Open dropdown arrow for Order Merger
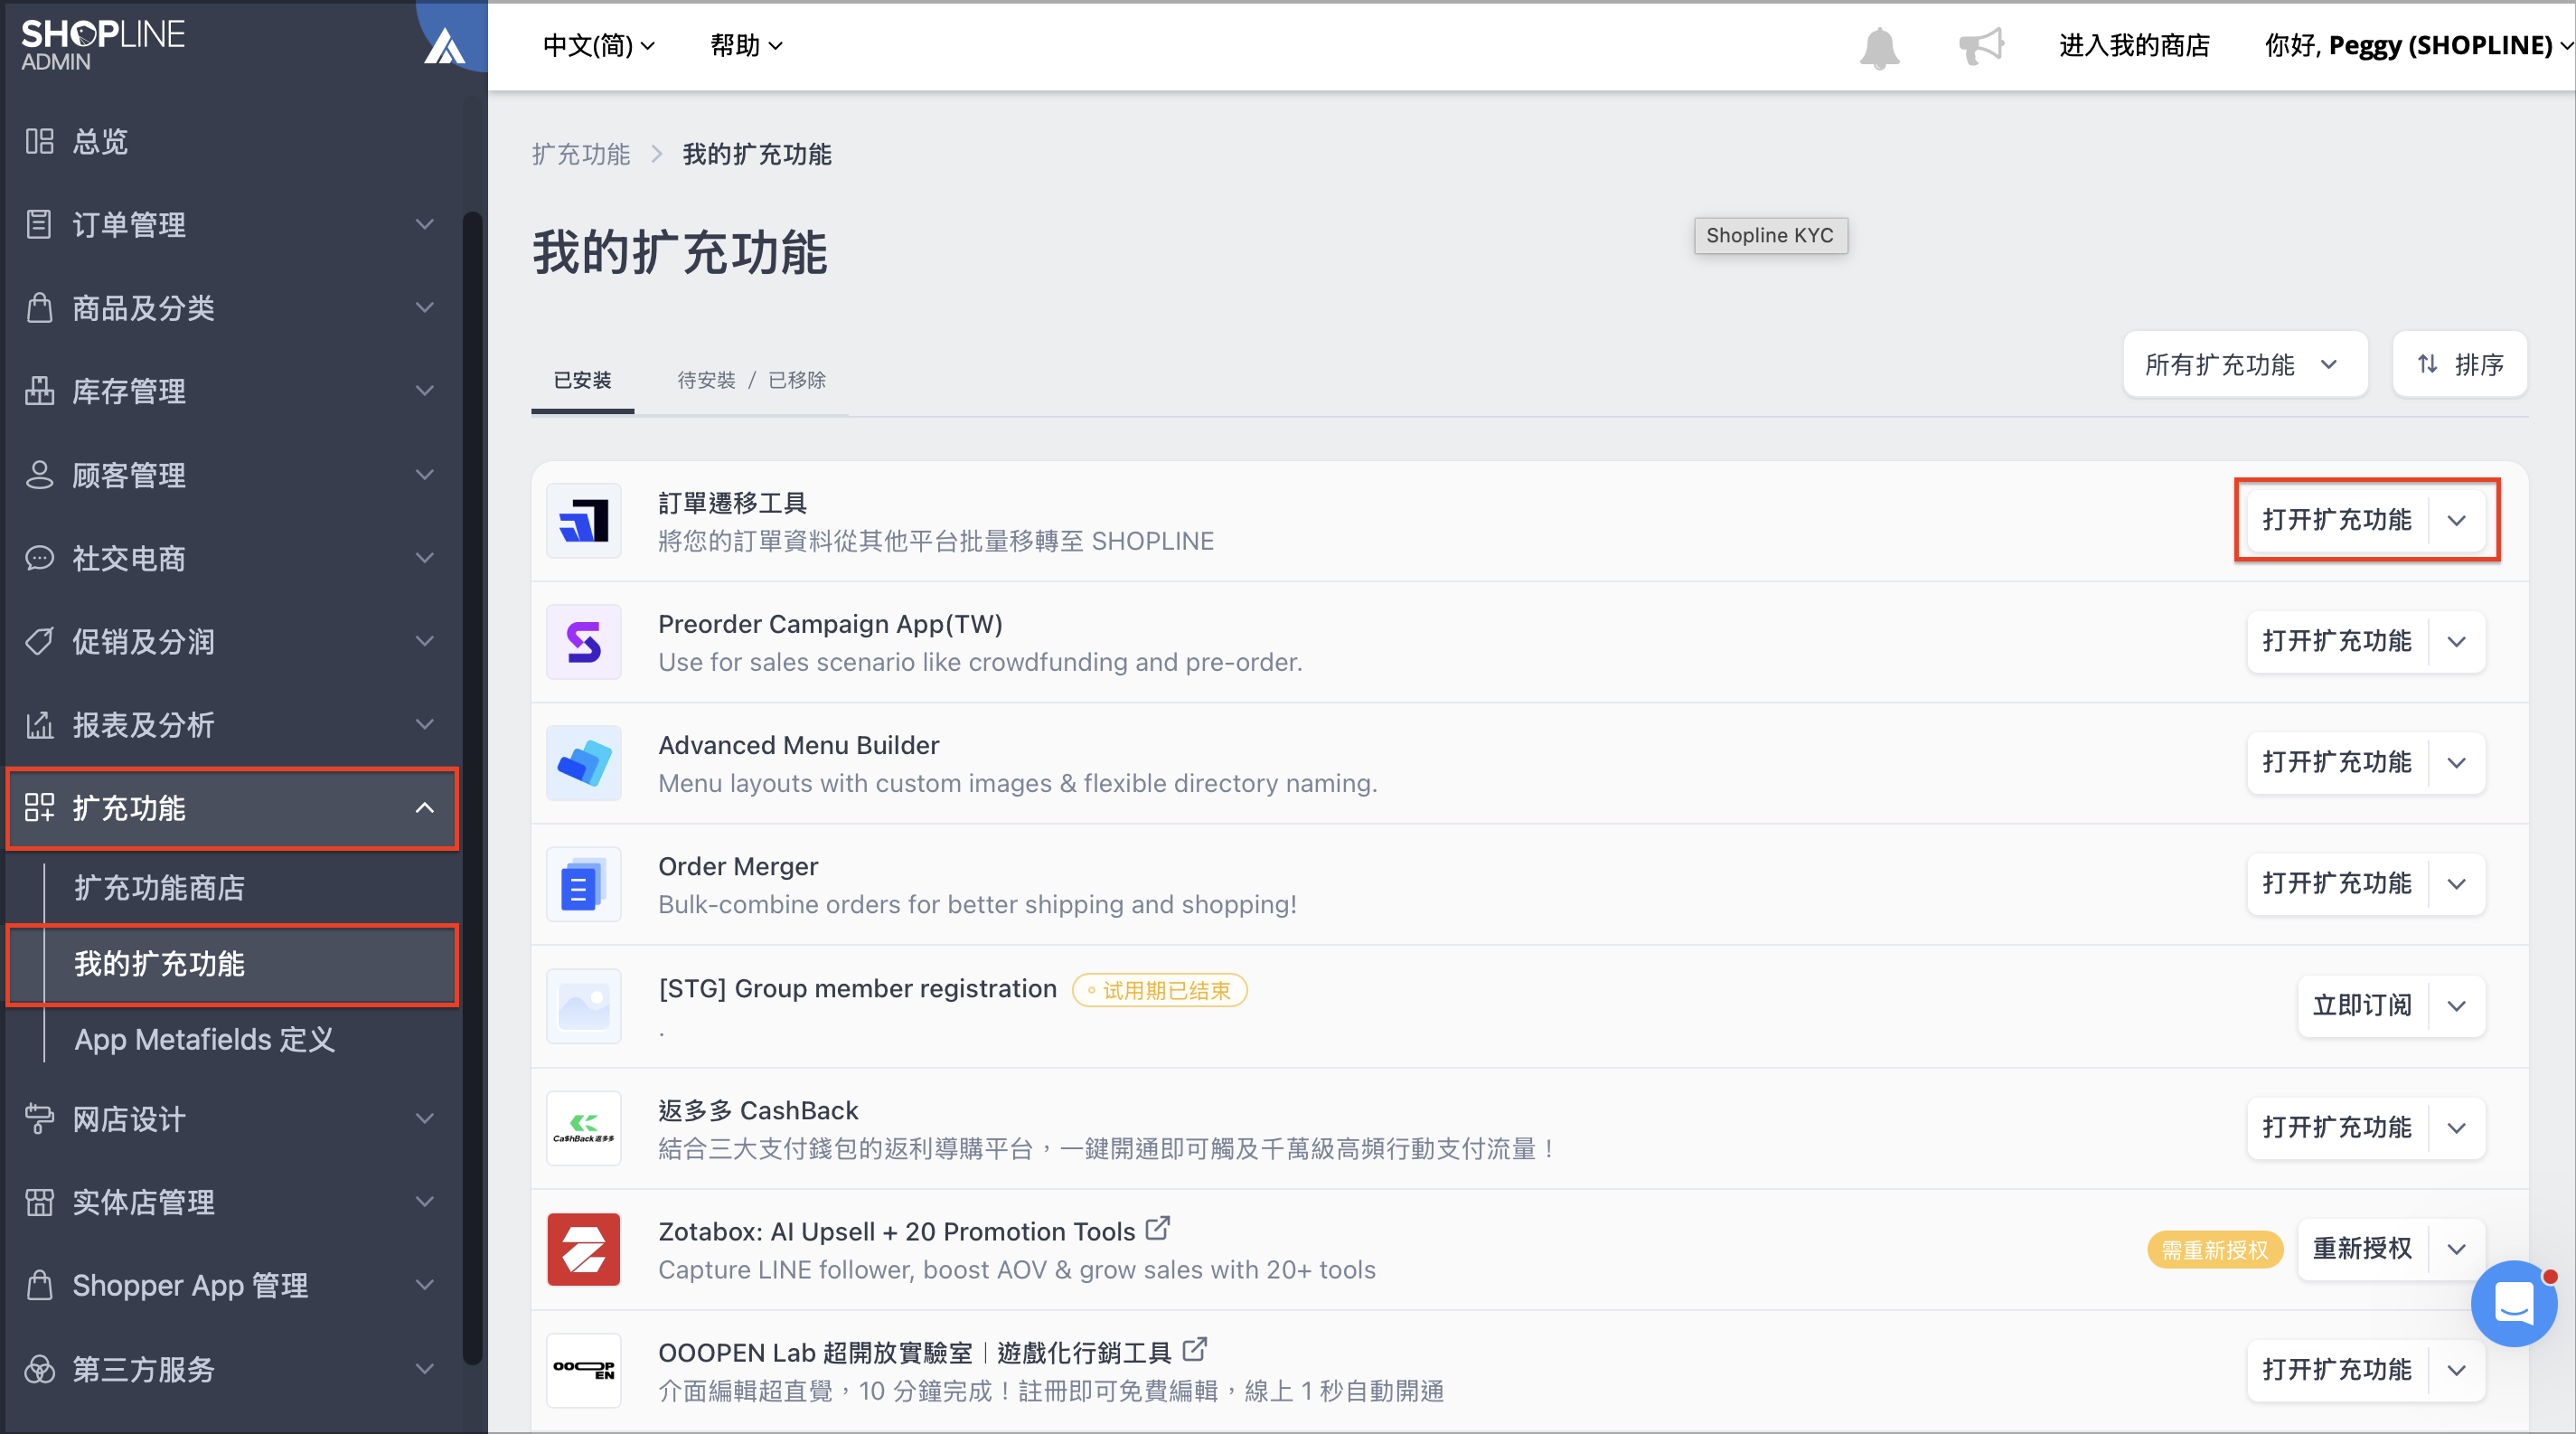This screenshot has width=2576, height=1434. point(2457,883)
